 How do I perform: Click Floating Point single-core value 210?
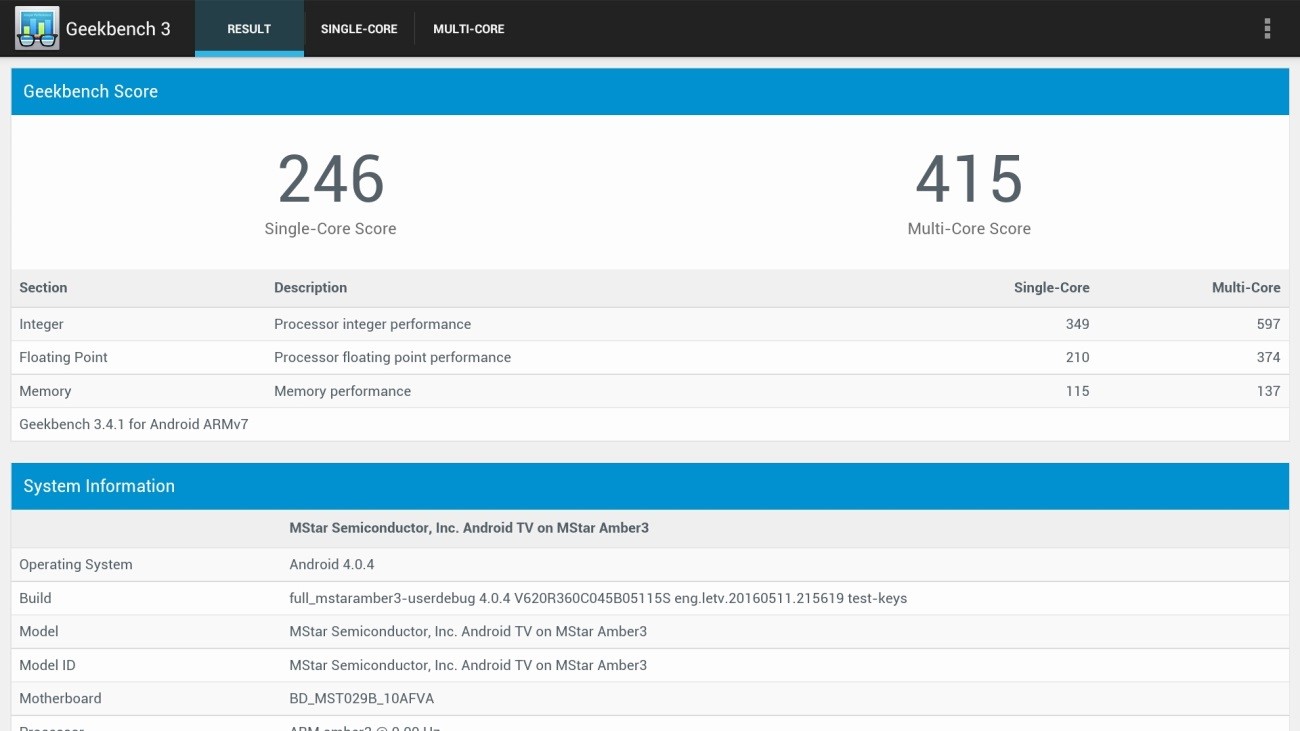(x=1077, y=357)
